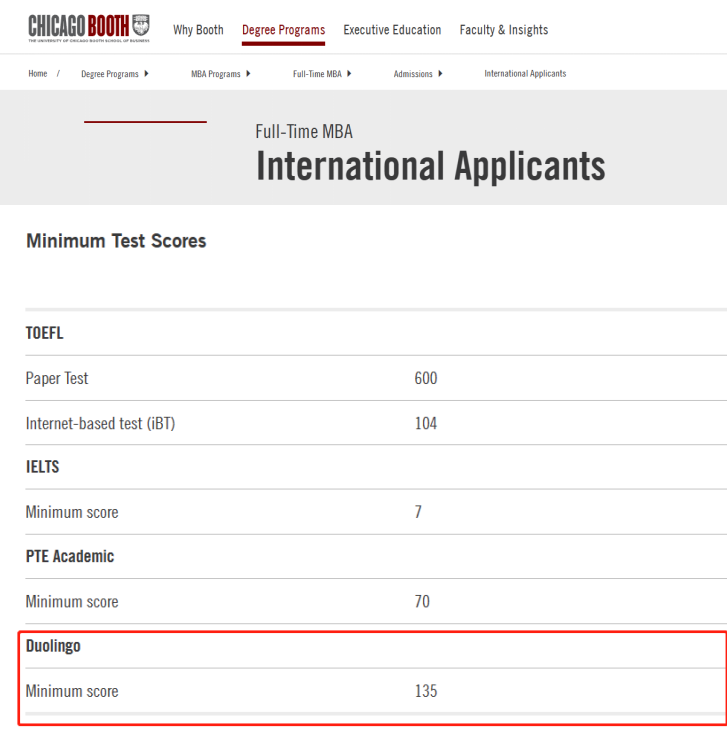The width and height of the screenshot is (727, 729).
Task: Click the IELTS minimum score 7
Action: click(418, 512)
